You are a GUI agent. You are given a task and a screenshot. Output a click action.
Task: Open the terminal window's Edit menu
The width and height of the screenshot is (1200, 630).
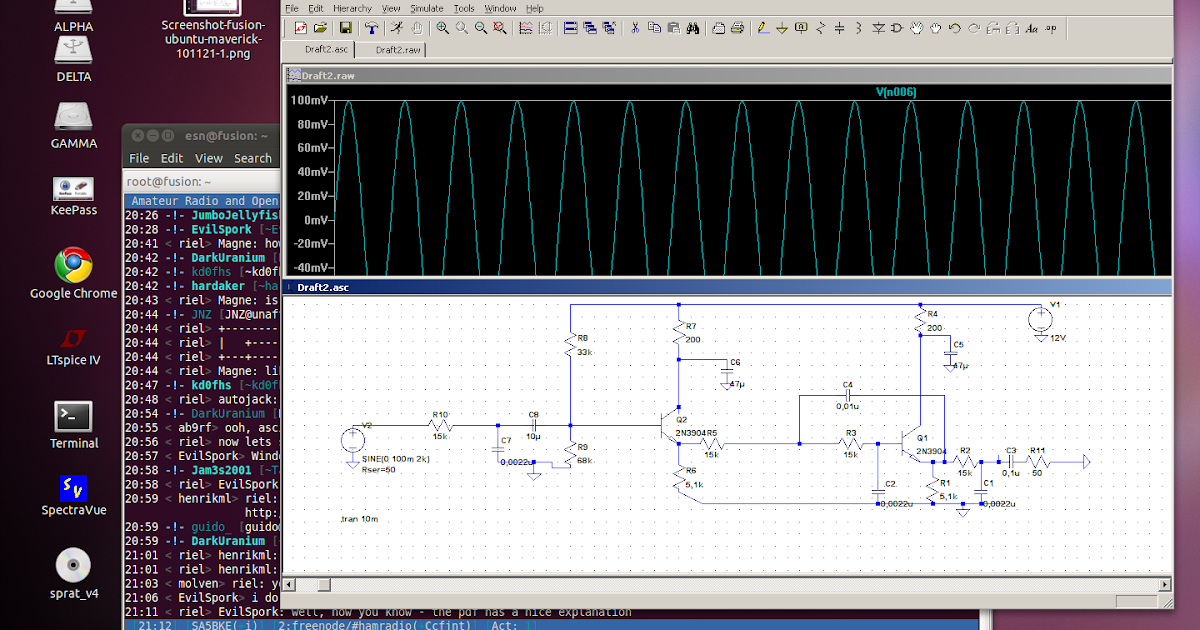click(x=172, y=158)
